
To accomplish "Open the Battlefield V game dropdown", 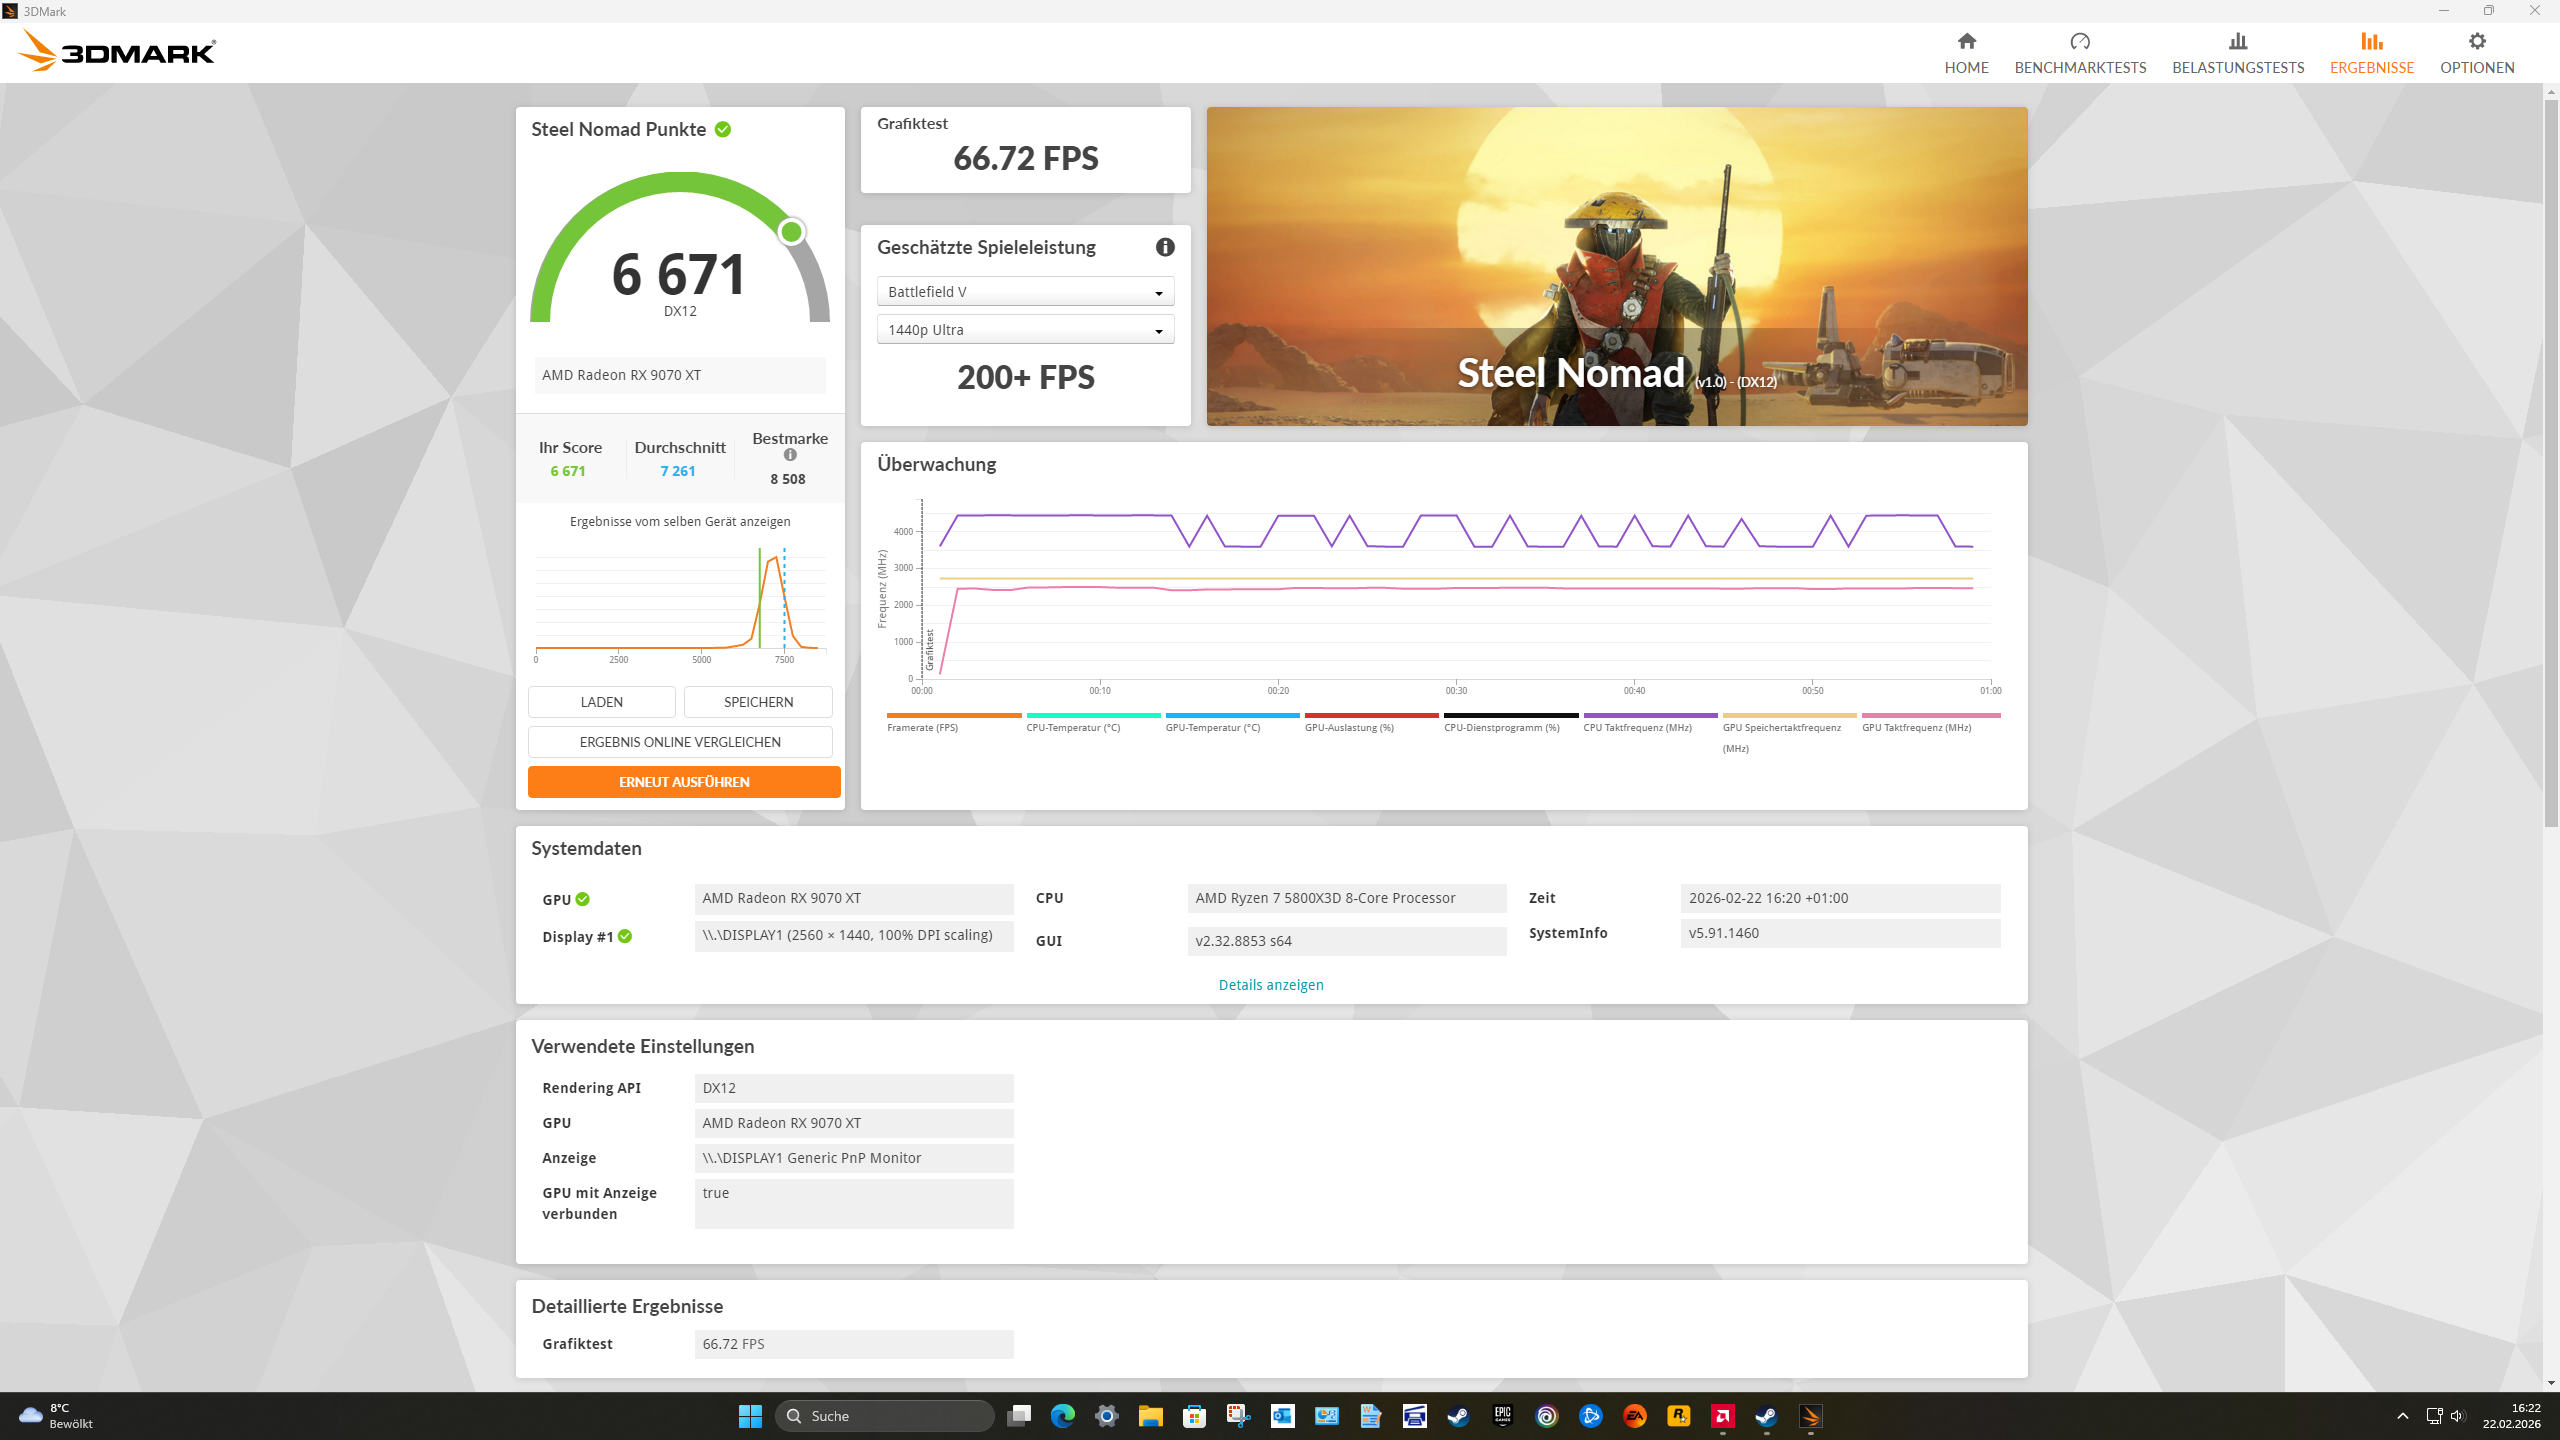I will (x=1024, y=291).
